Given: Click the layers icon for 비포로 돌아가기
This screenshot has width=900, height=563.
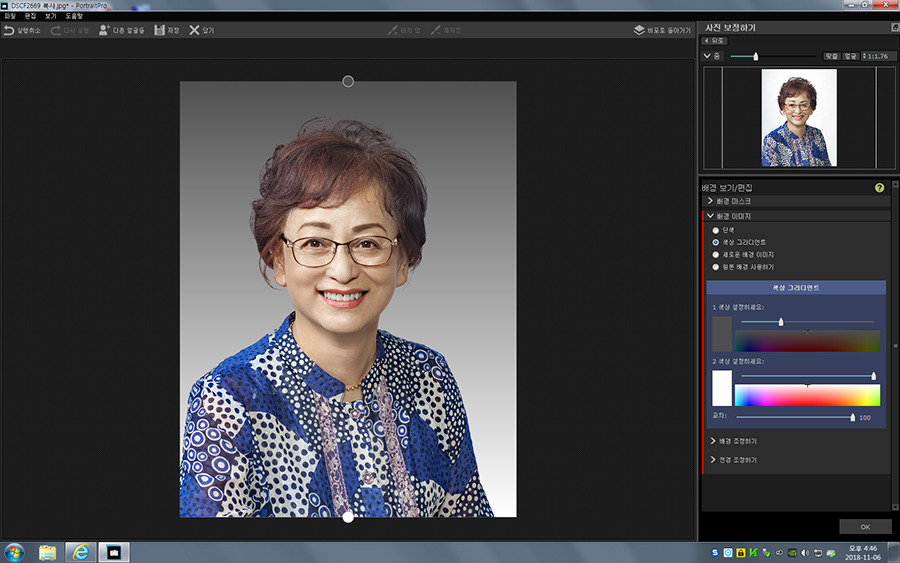Looking at the screenshot, I should 639,30.
